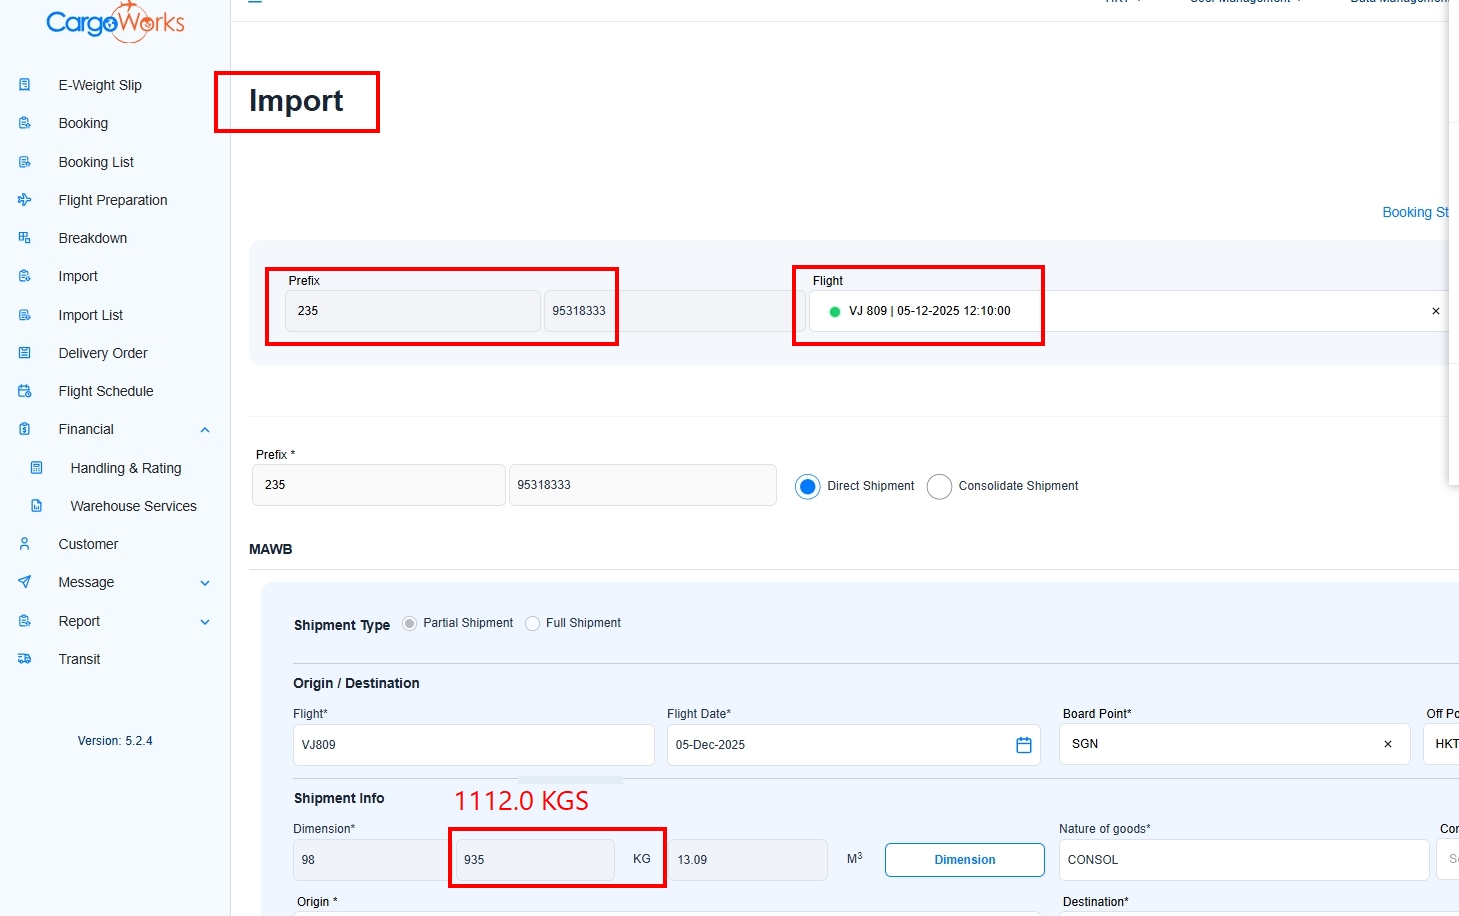Screen dimensions: 1459x916
Task: Choose the Full Shipment option
Action: [x=533, y=623]
